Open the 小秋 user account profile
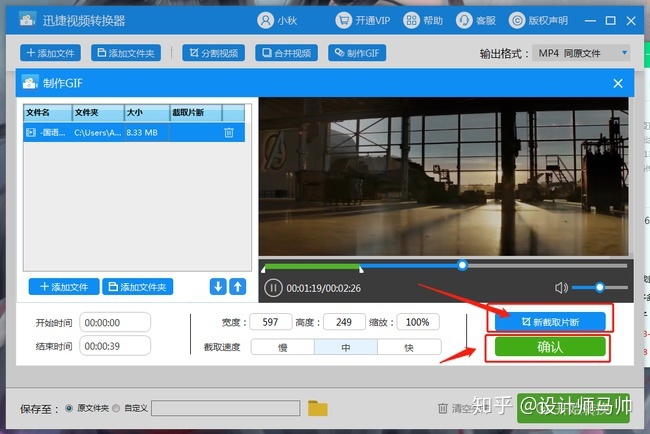 tap(276, 20)
